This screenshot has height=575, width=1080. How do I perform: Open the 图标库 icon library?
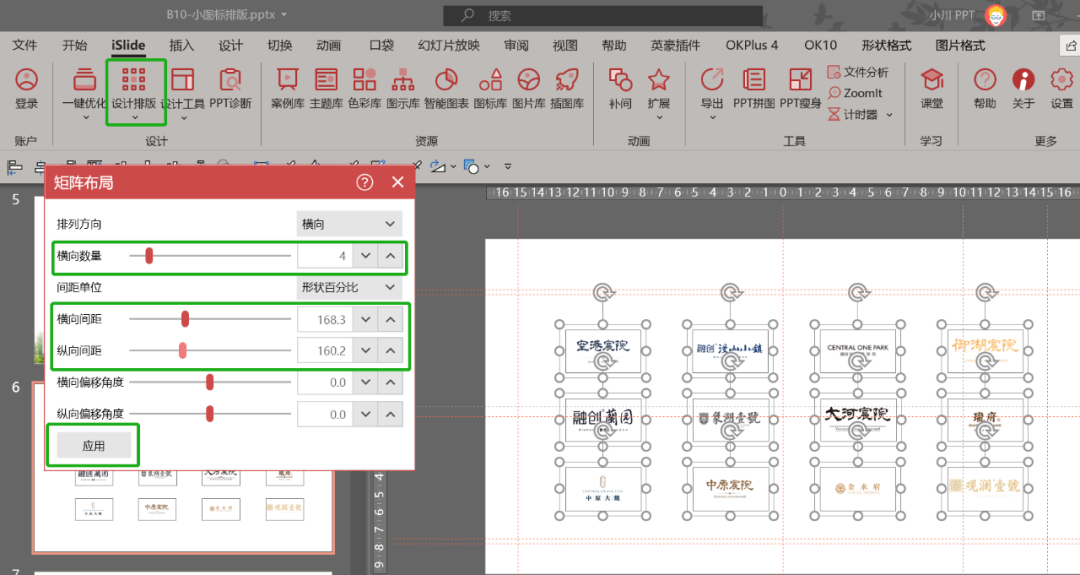click(x=490, y=88)
